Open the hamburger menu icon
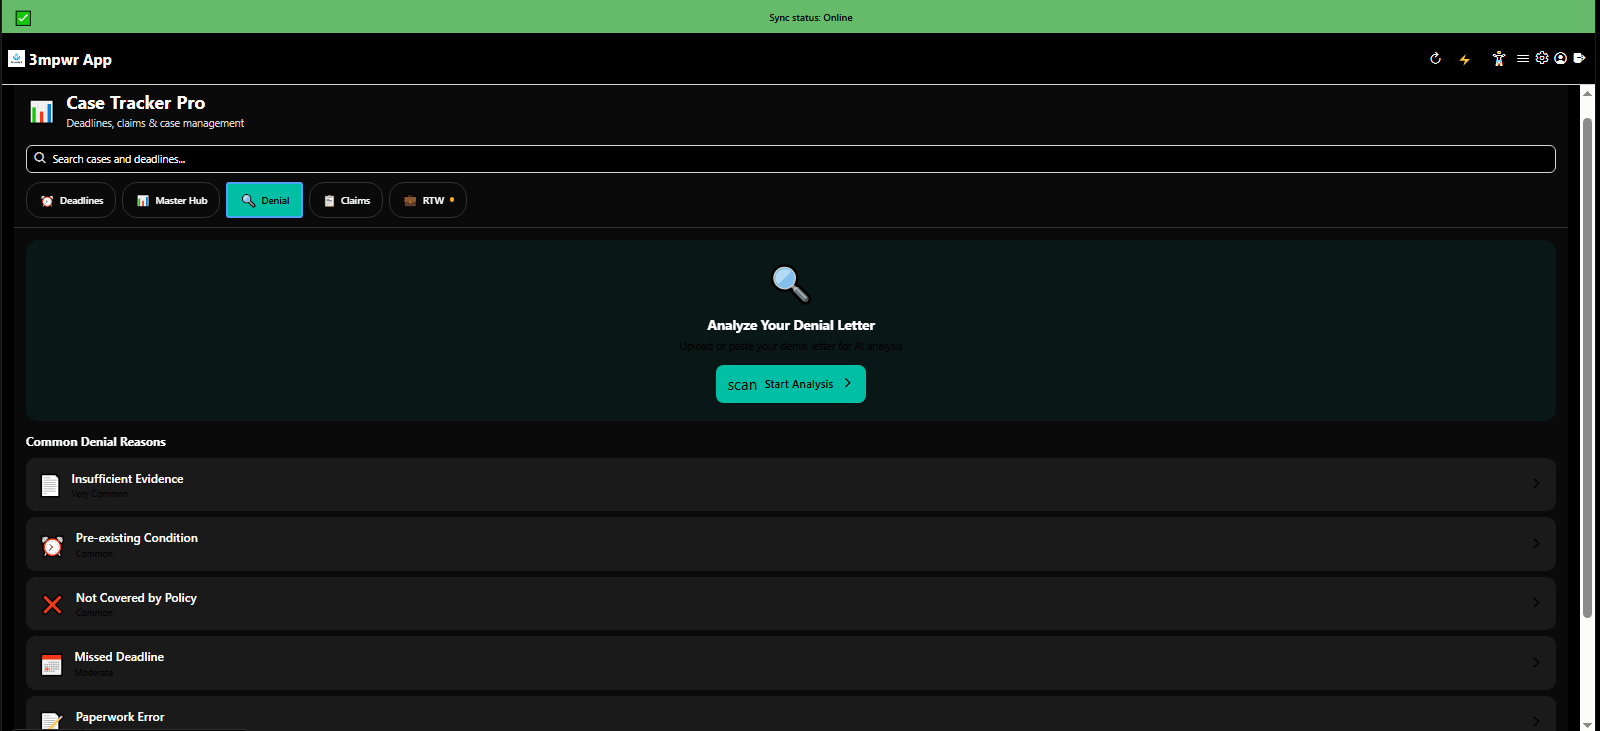The height and width of the screenshot is (731, 1600). point(1523,59)
